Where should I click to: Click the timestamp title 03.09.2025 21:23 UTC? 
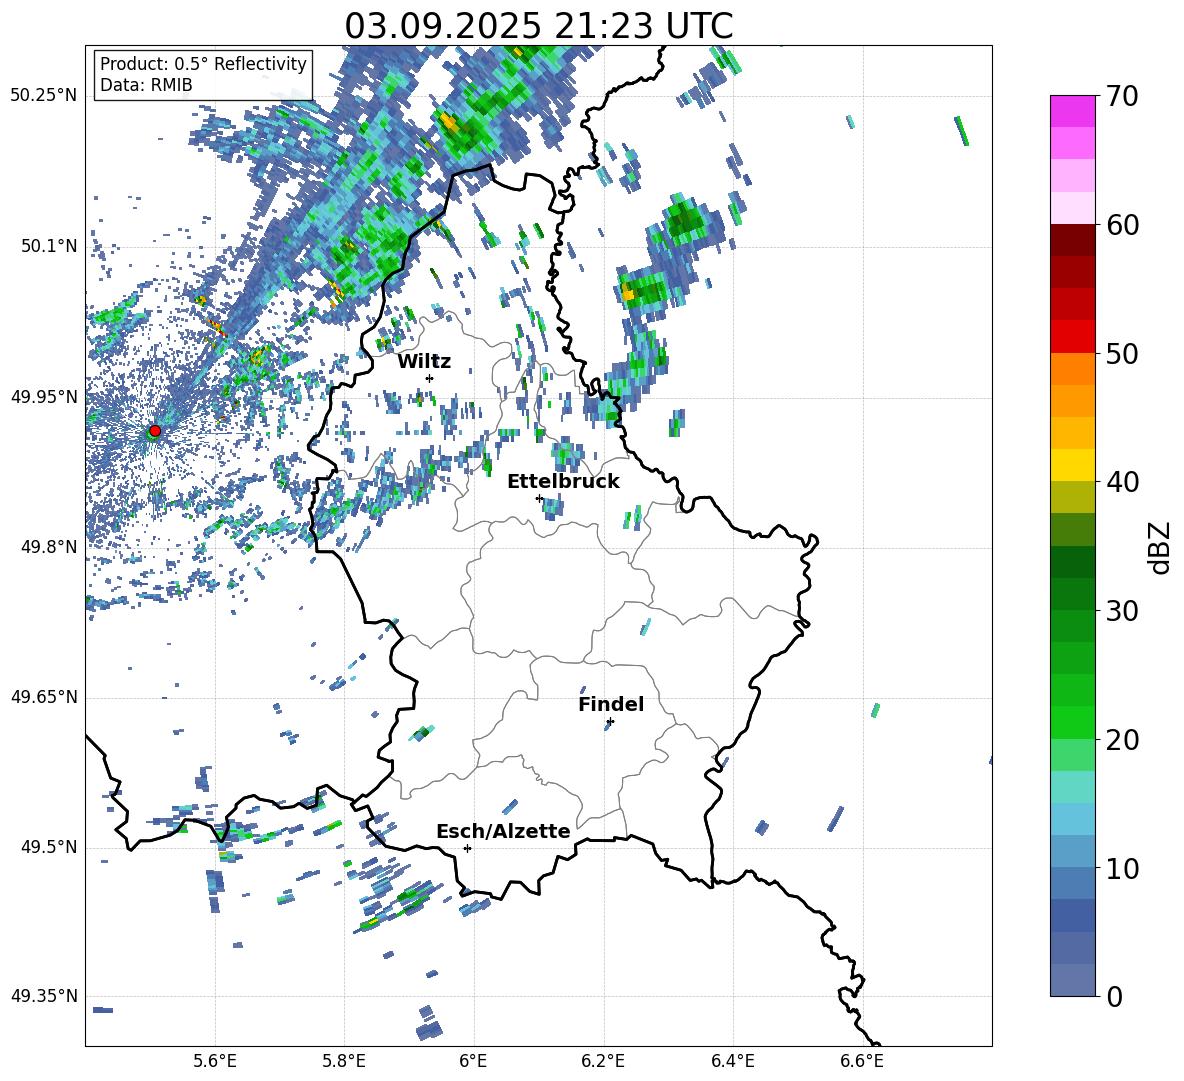point(538,26)
